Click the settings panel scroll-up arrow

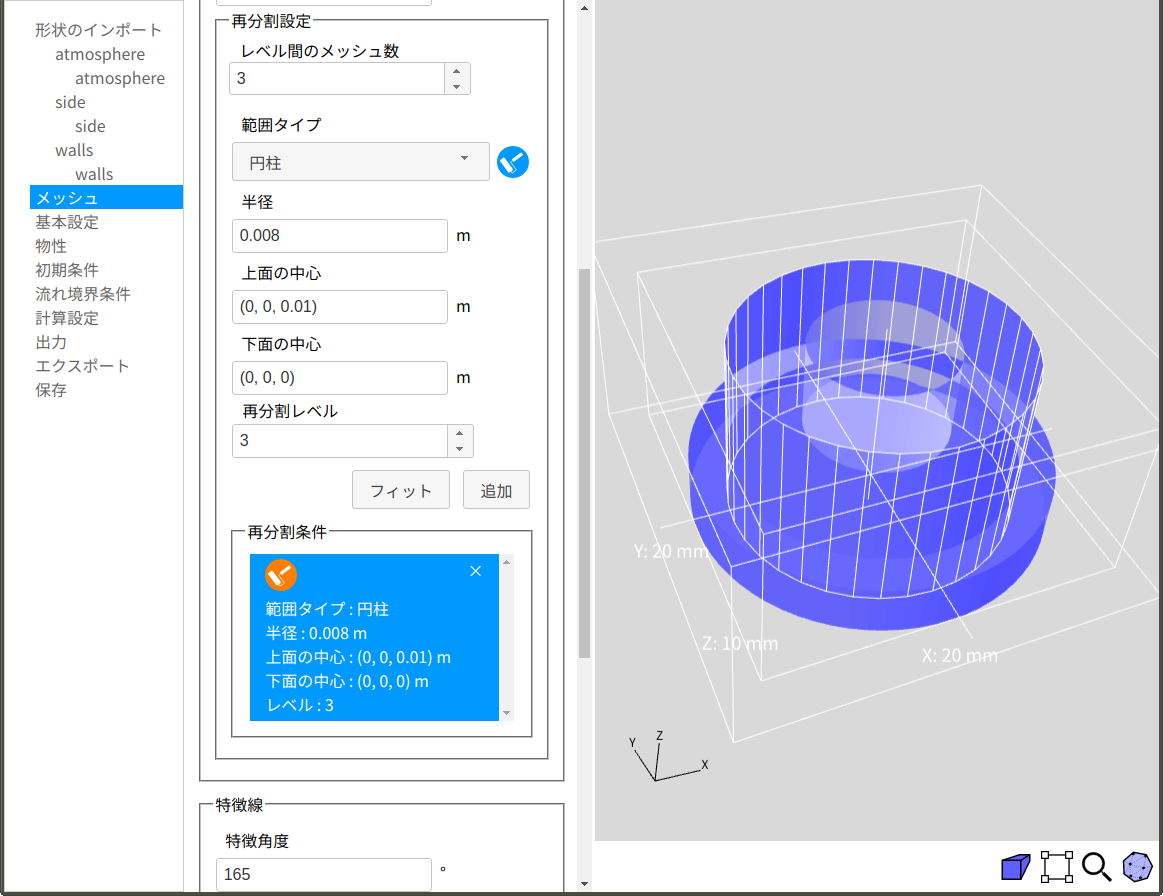pyautogui.click(x=584, y=8)
